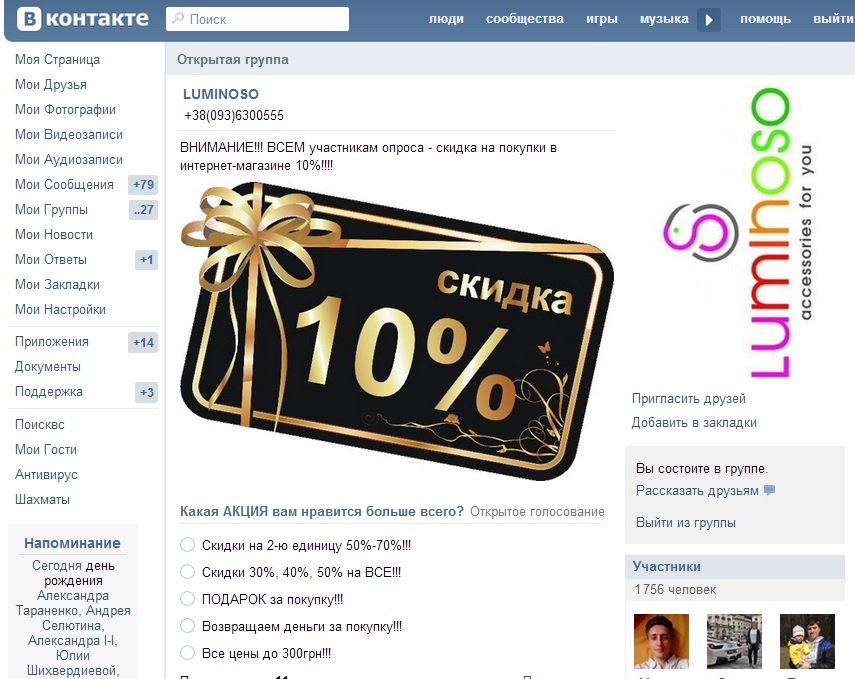Open the +79 messages counter badge
The image size is (855, 679).
click(143, 184)
